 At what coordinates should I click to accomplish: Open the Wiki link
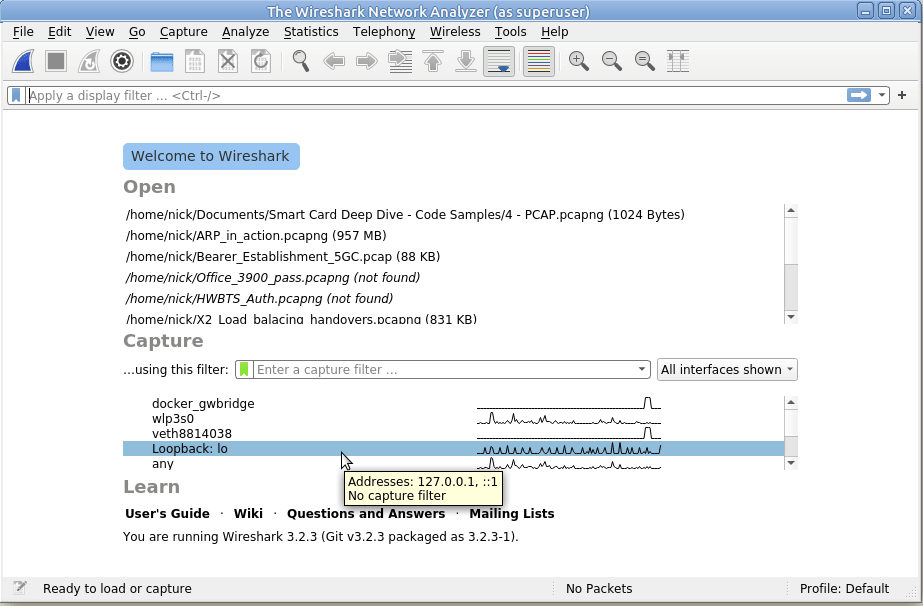click(x=248, y=514)
